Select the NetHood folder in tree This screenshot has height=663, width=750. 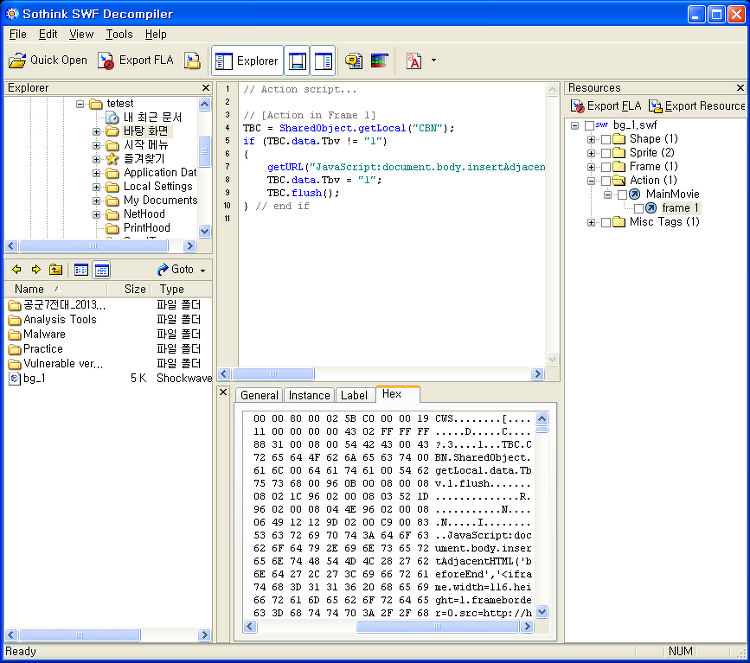click(143, 214)
